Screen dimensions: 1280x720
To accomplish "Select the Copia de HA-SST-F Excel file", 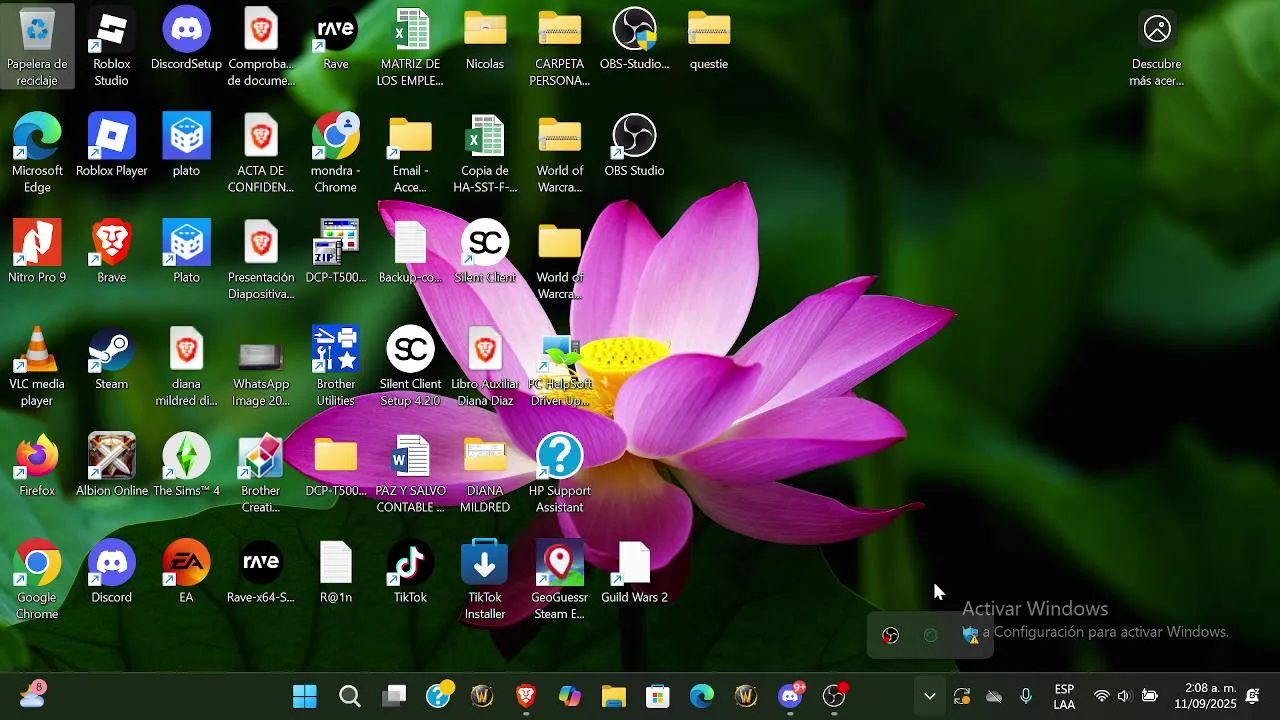I will (x=485, y=153).
